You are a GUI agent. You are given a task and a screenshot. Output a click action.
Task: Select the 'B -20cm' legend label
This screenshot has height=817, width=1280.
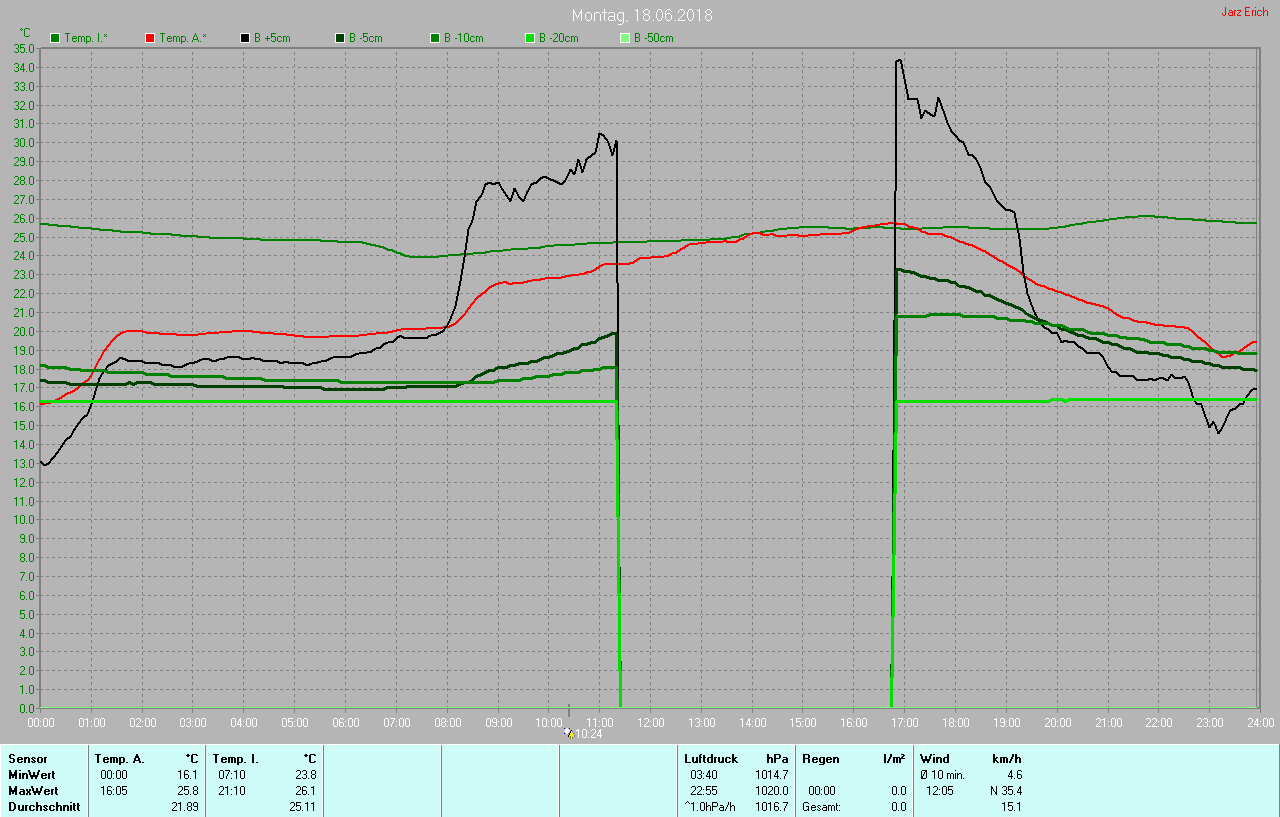[x=559, y=38]
